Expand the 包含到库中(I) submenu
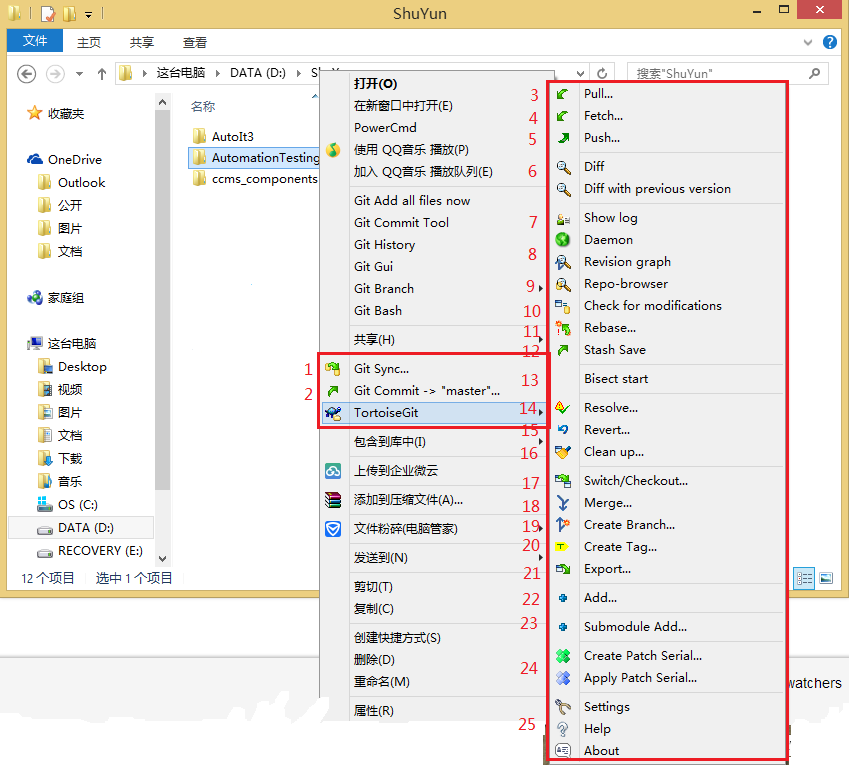849x765 pixels. point(540,442)
